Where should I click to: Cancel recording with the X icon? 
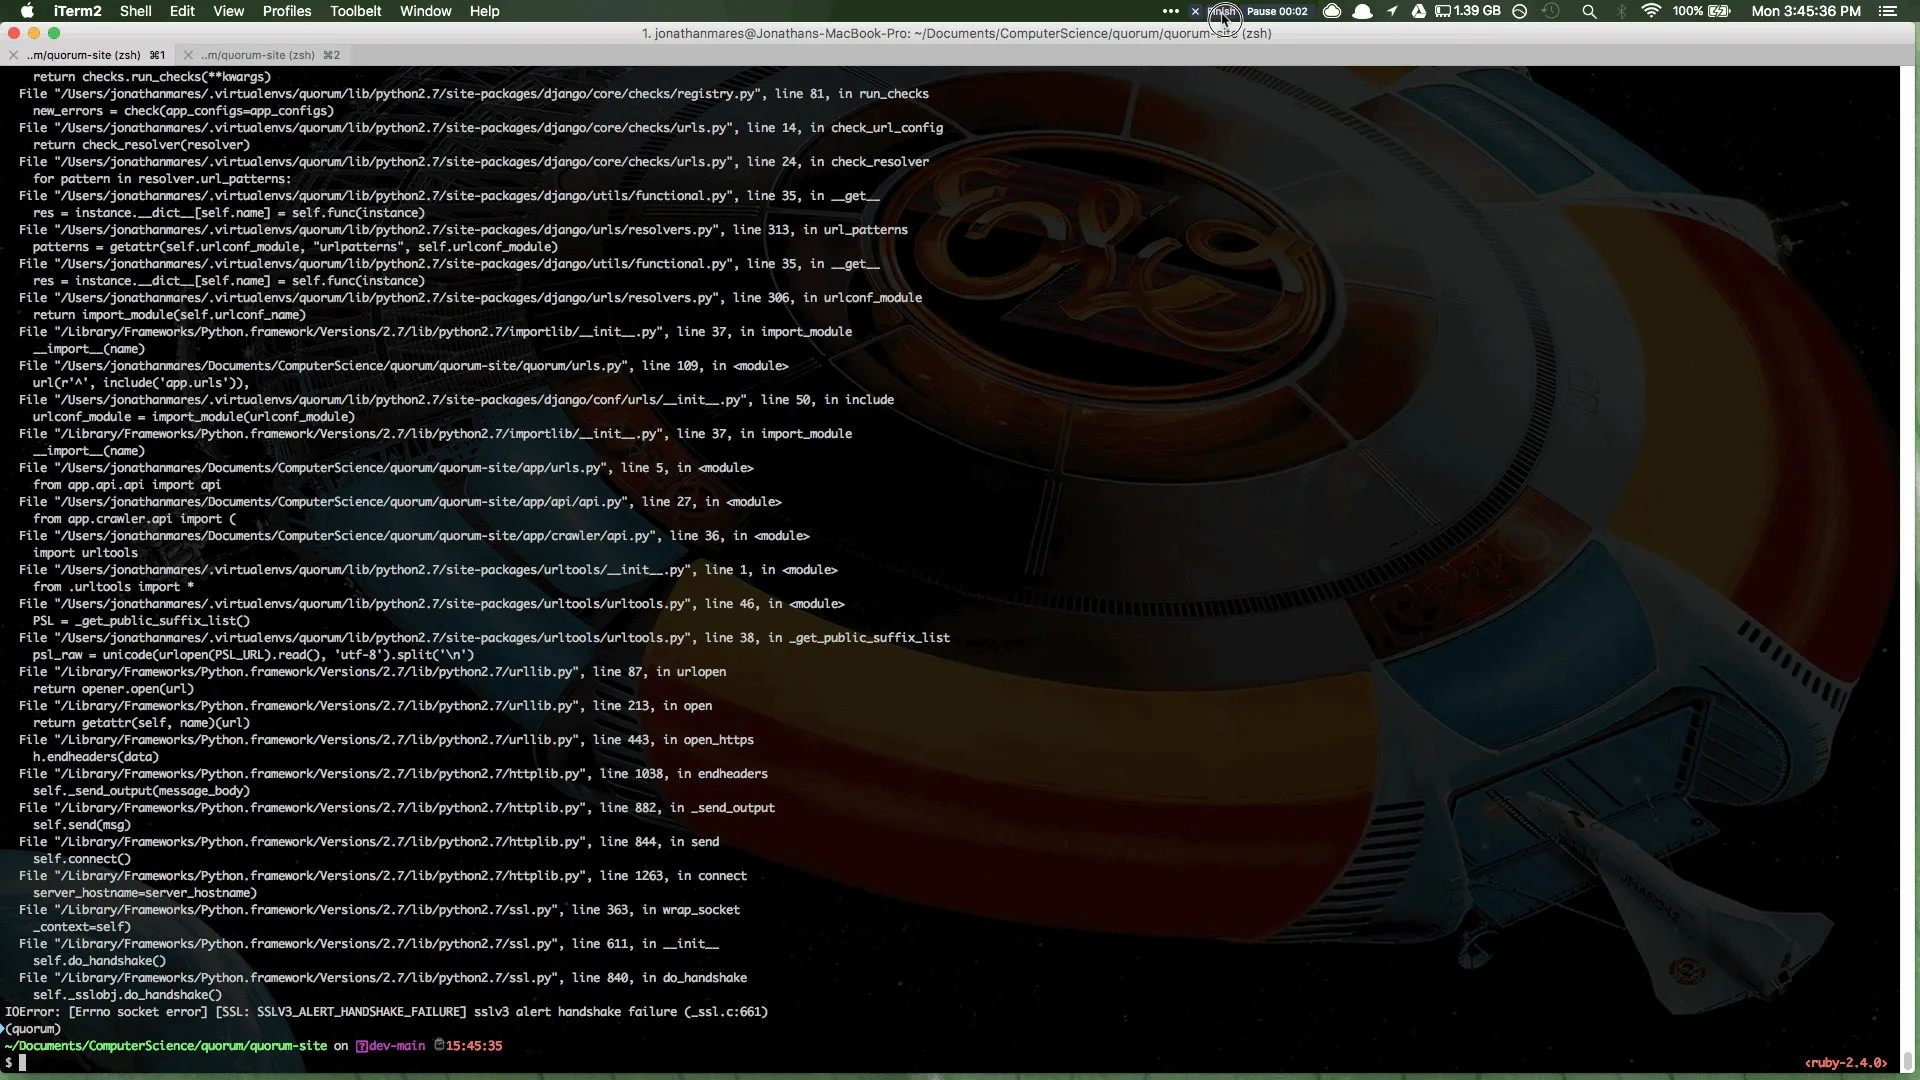click(1195, 11)
